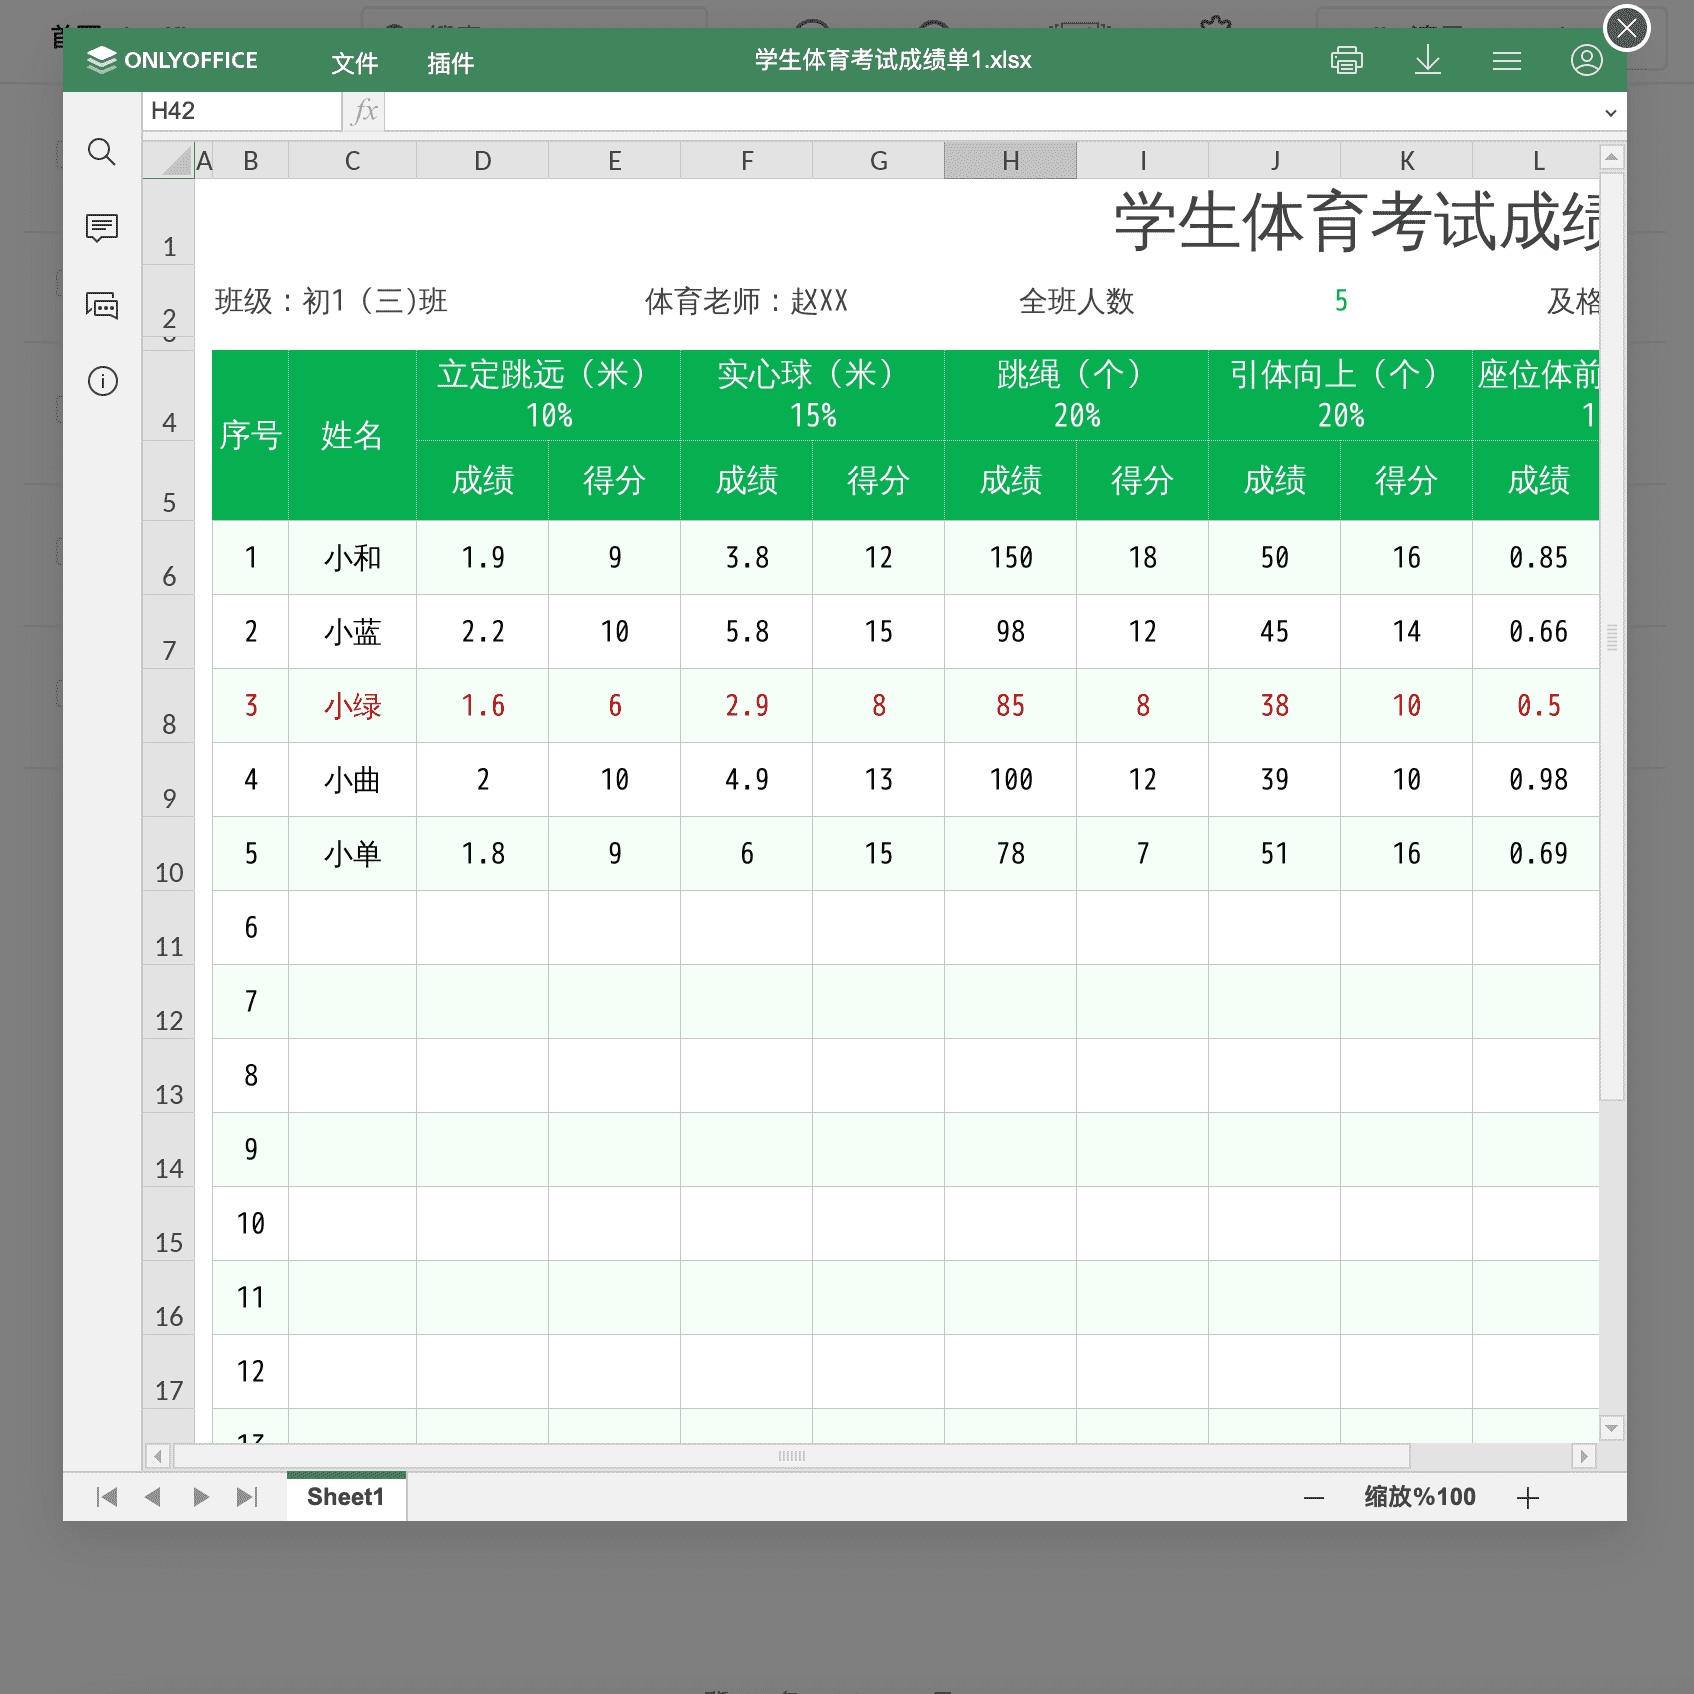Click the print icon in header
This screenshot has width=1694, height=1694.
coord(1346,61)
